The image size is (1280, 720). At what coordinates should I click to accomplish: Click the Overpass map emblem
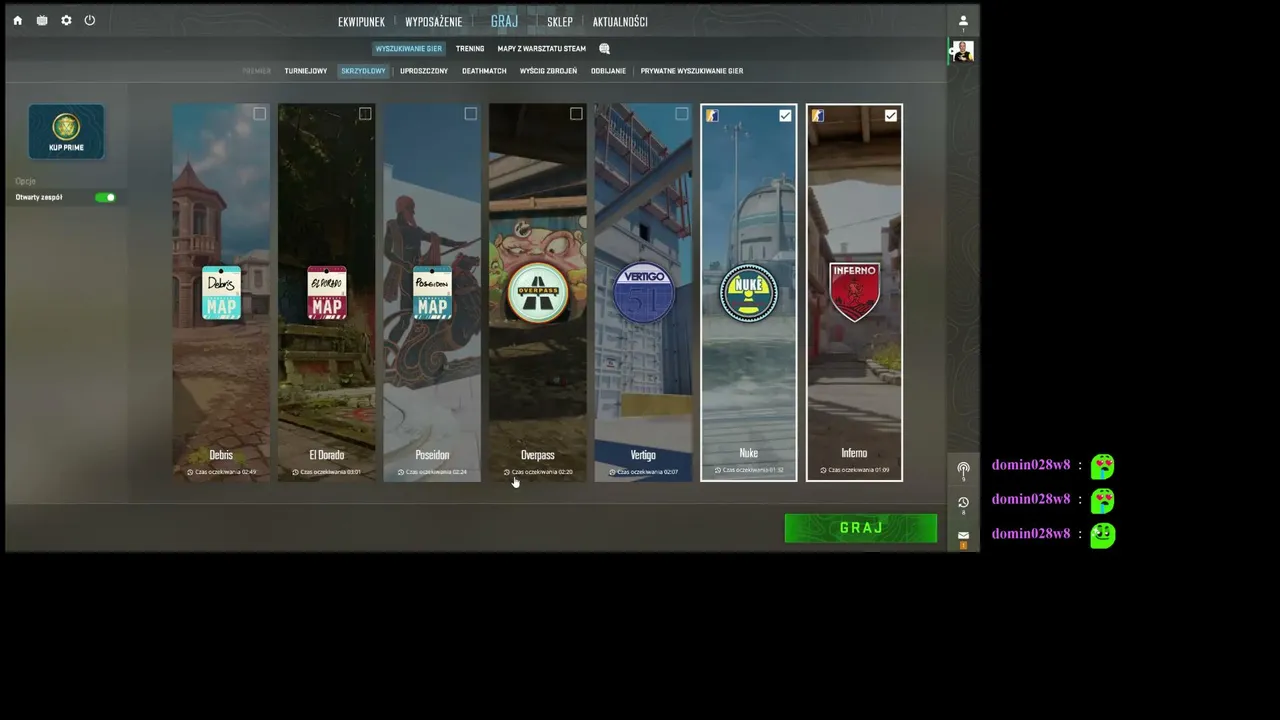point(538,293)
